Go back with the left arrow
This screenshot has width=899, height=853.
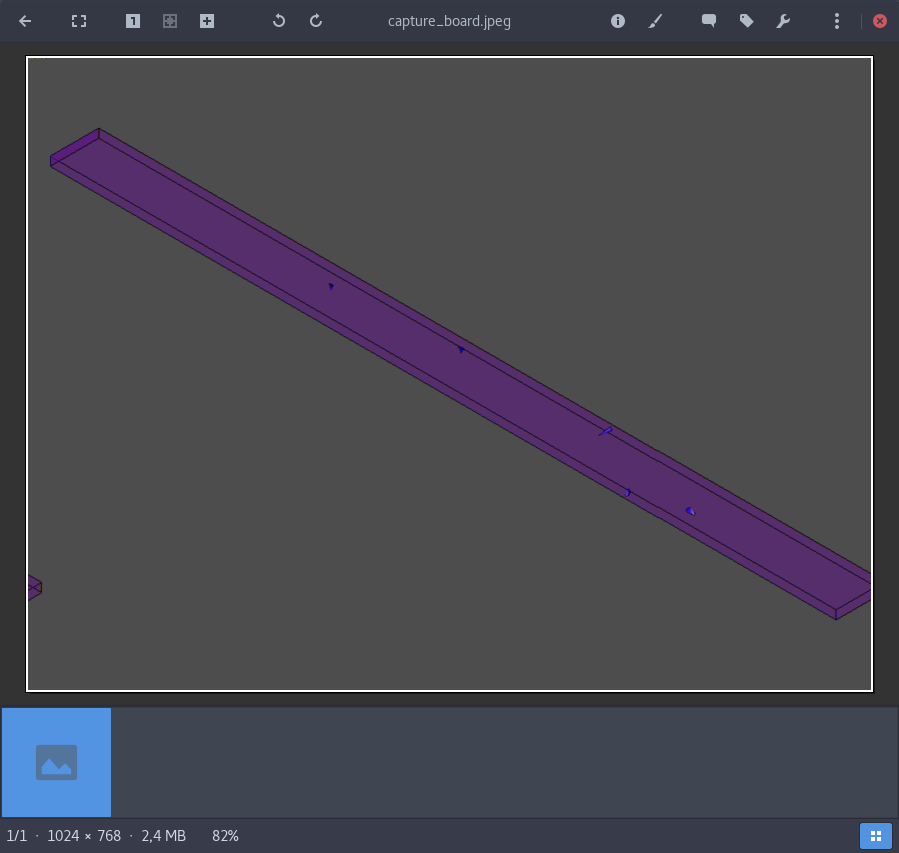point(25,21)
